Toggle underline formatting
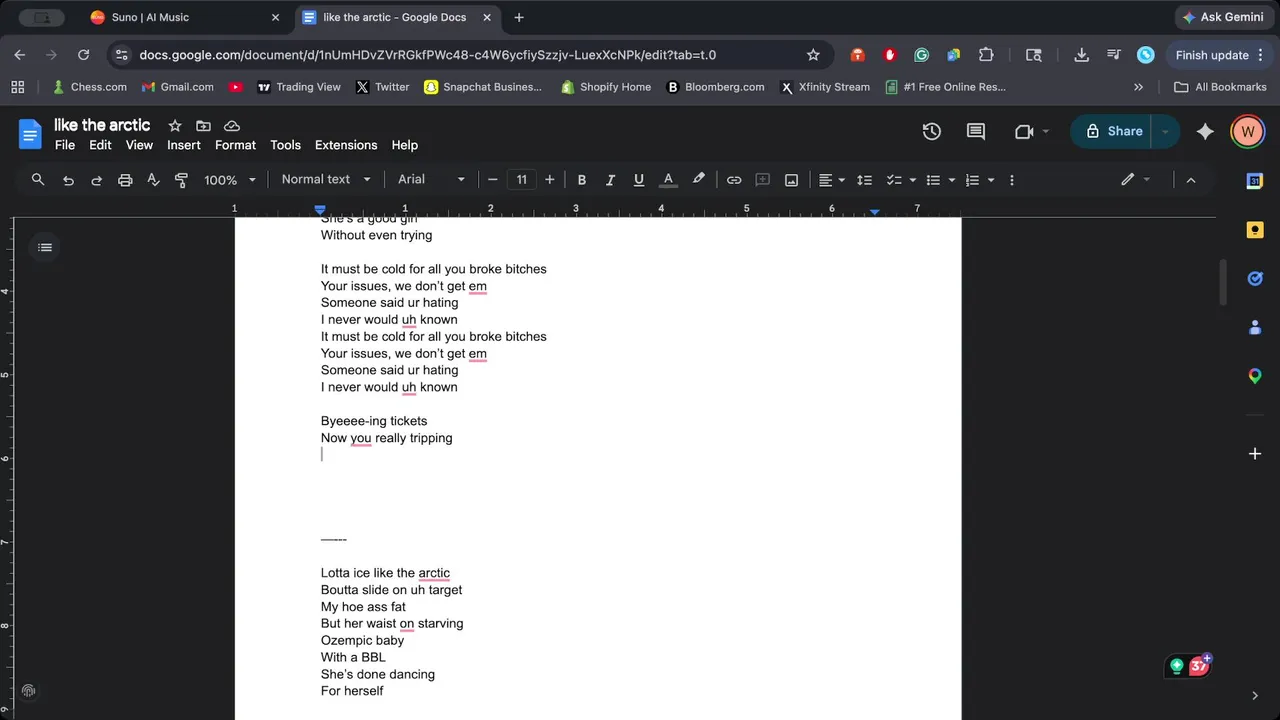 [638, 180]
